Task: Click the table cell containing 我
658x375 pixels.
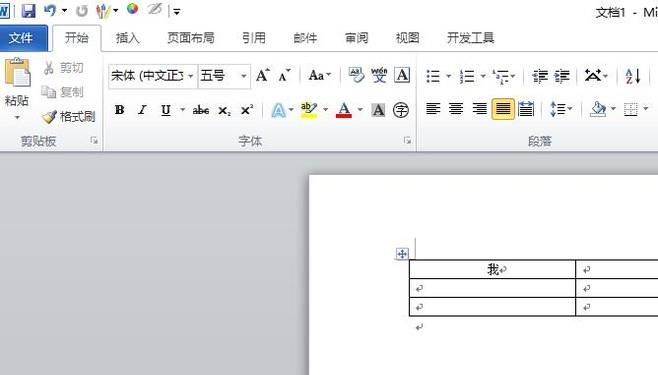Action: [492, 269]
